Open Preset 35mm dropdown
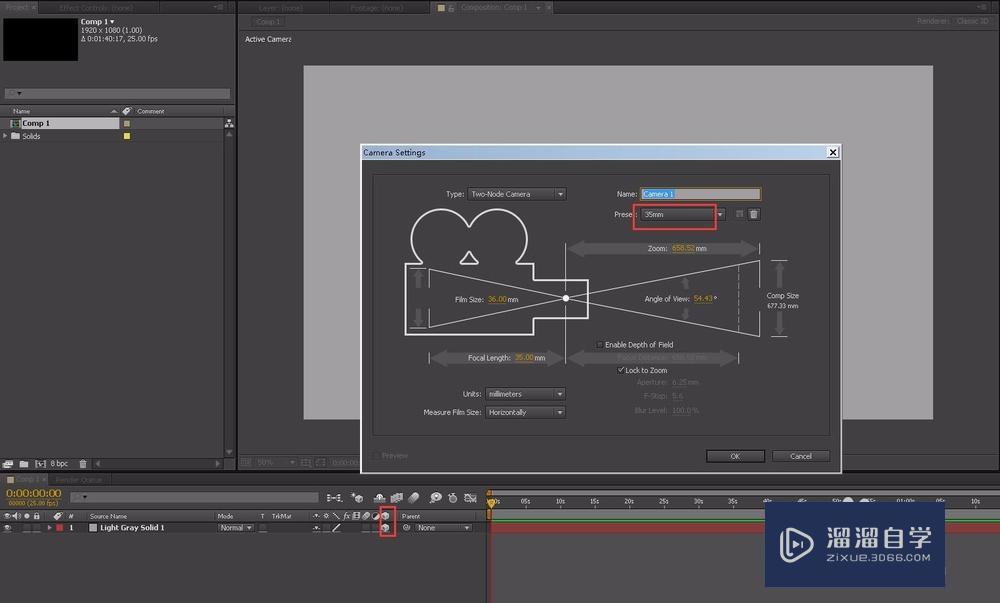The image size is (1000, 603). point(682,215)
